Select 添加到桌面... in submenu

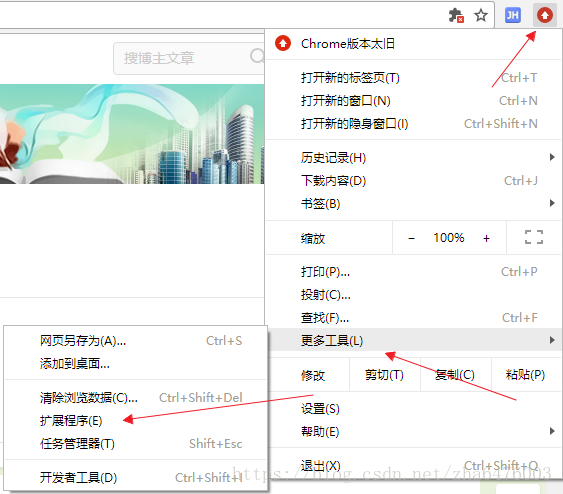pyautogui.click(x=136, y=364)
